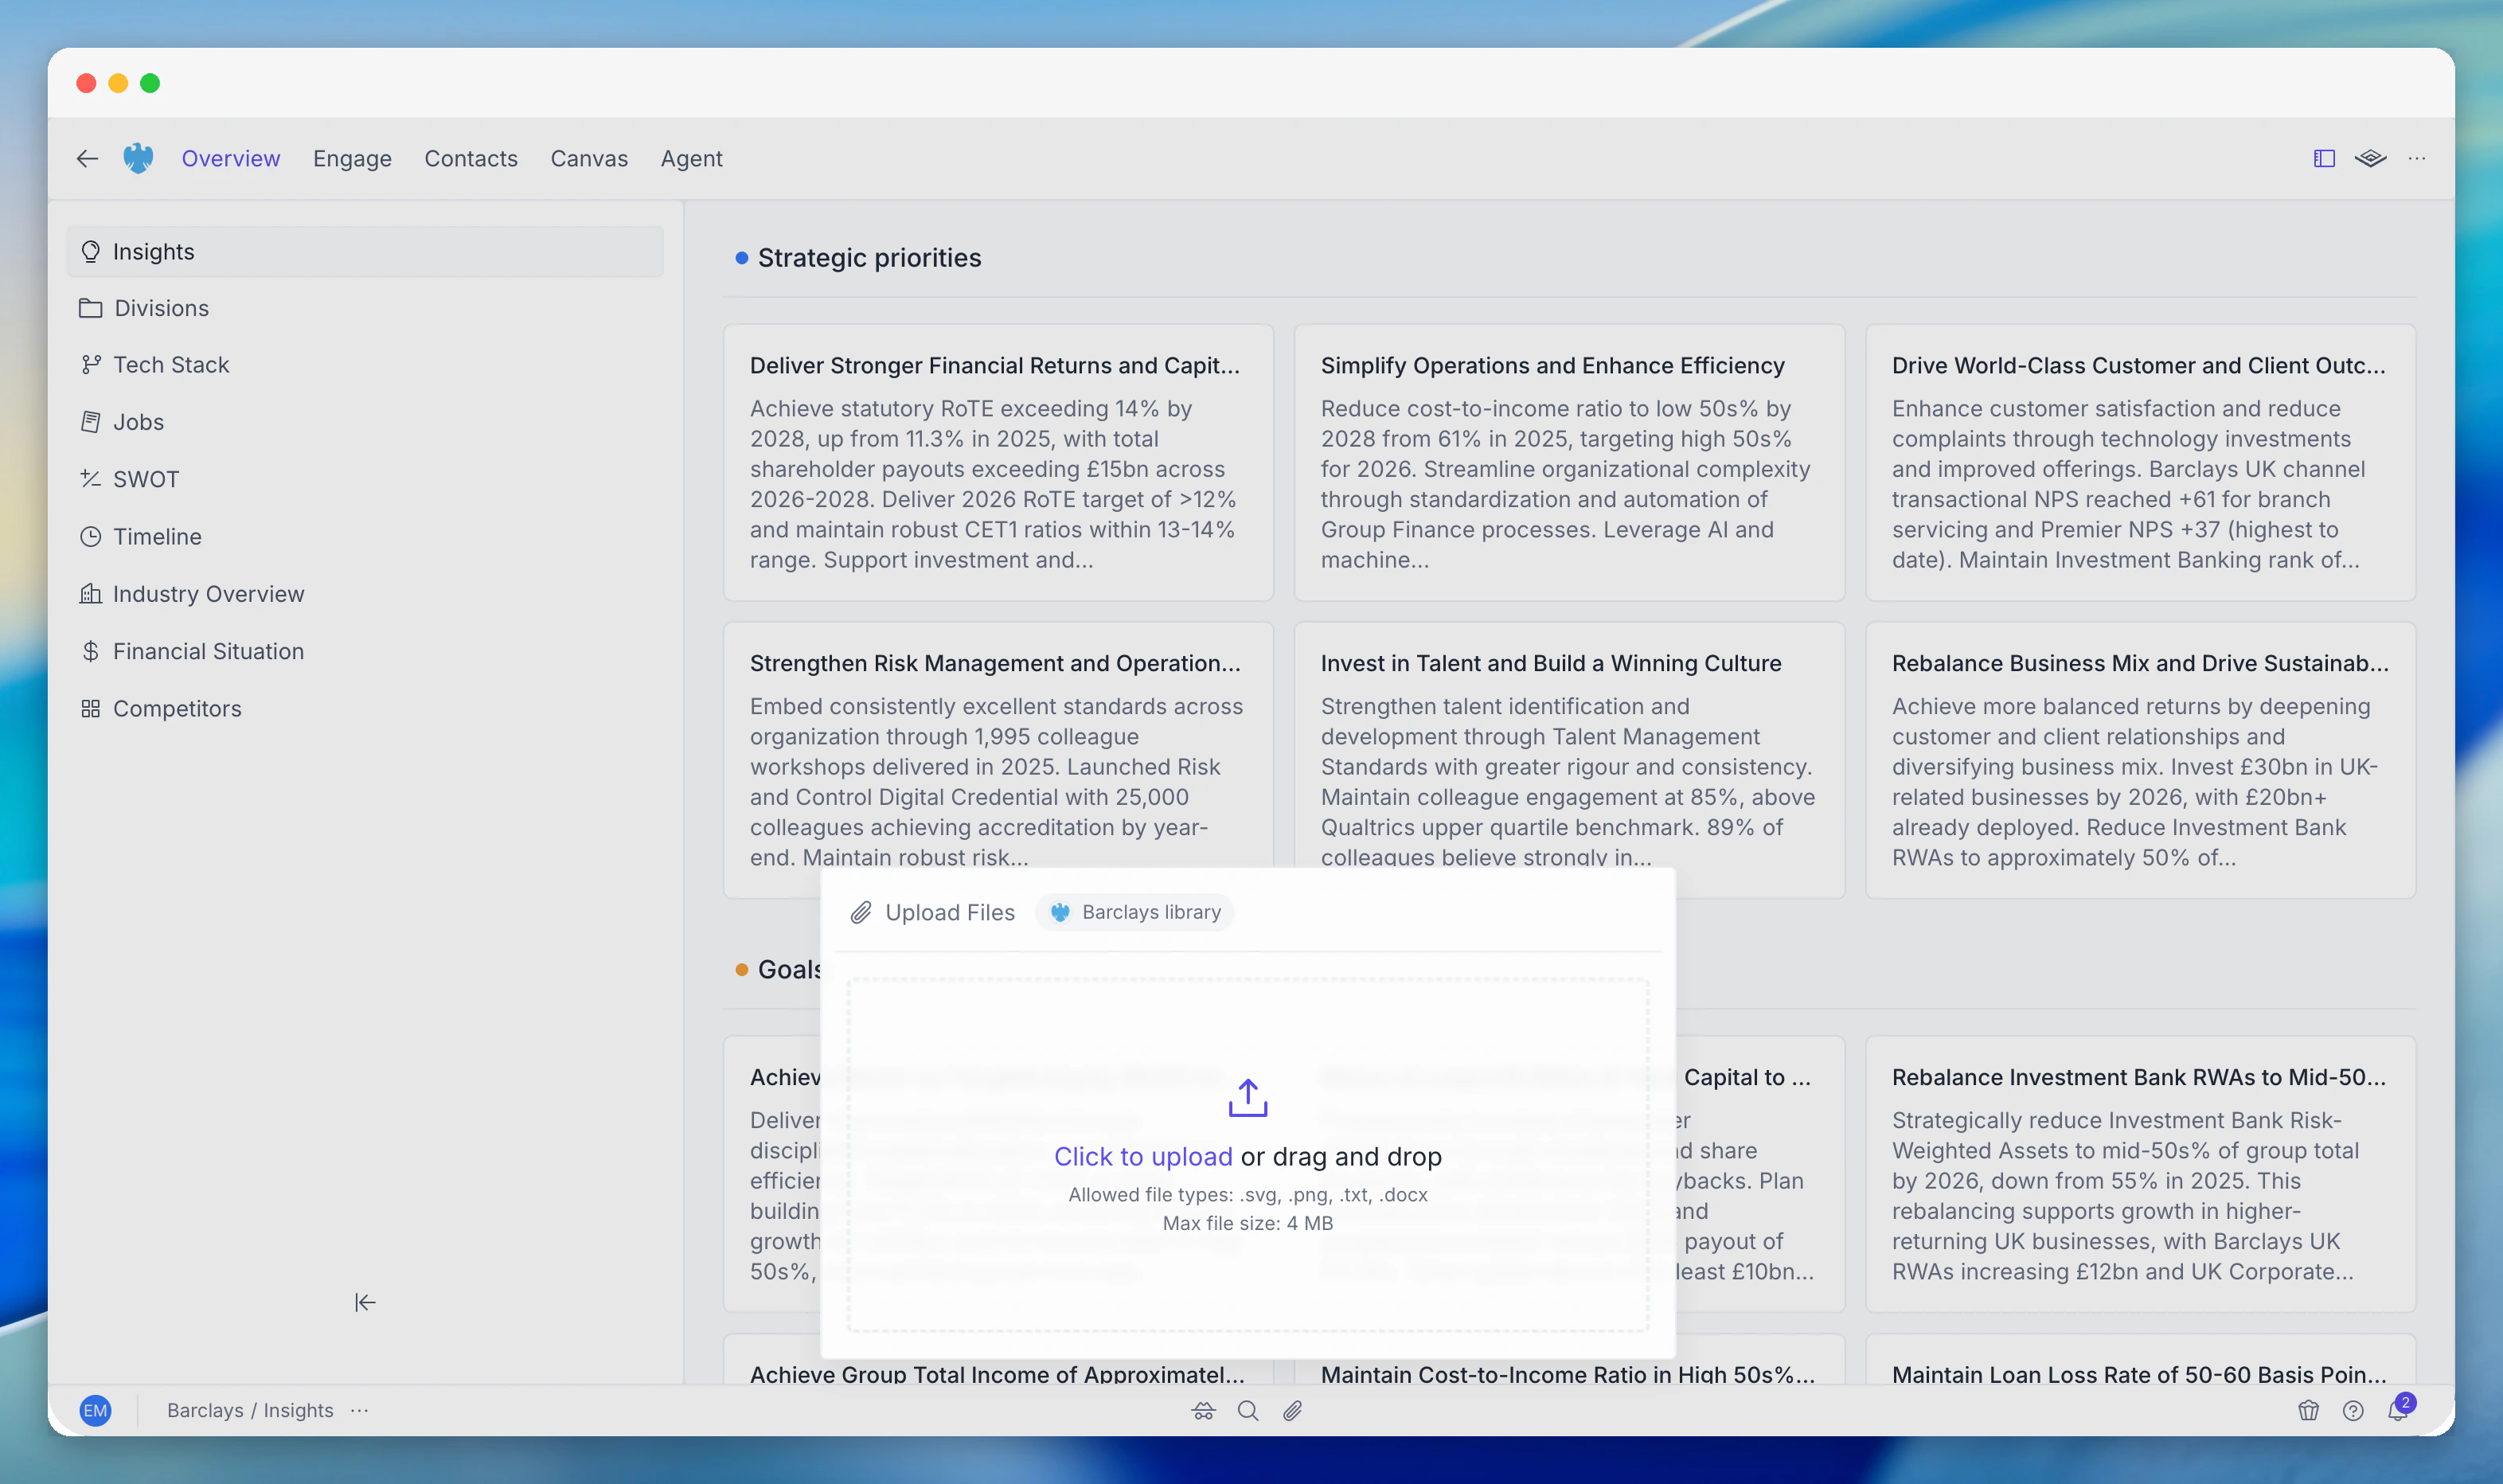The image size is (2503, 1484).
Task: Open Tech Stack in the sidebar
Action: [x=365, y=365]
